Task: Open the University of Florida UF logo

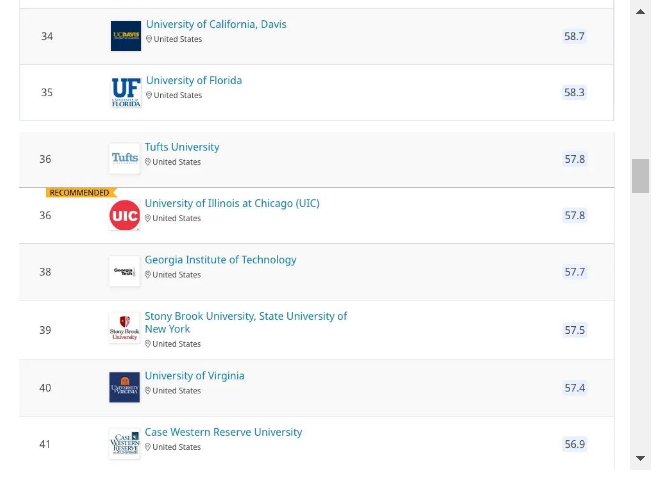Action: click(126, 92)
